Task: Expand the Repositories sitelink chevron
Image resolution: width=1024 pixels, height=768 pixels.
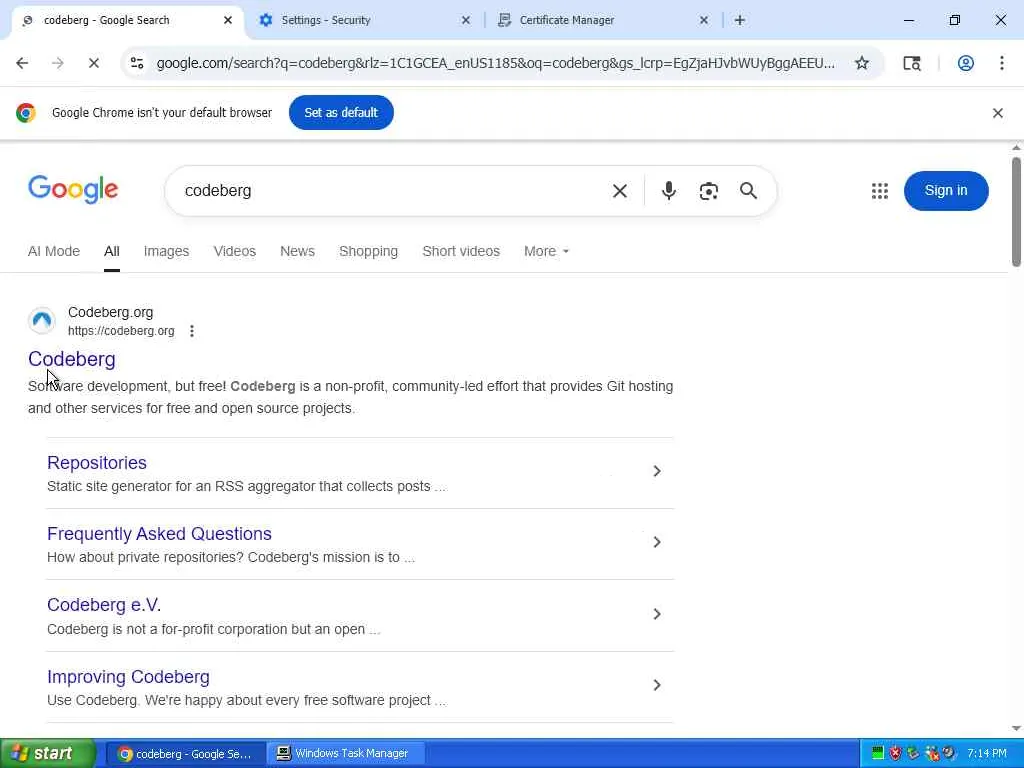Action: 657,471
